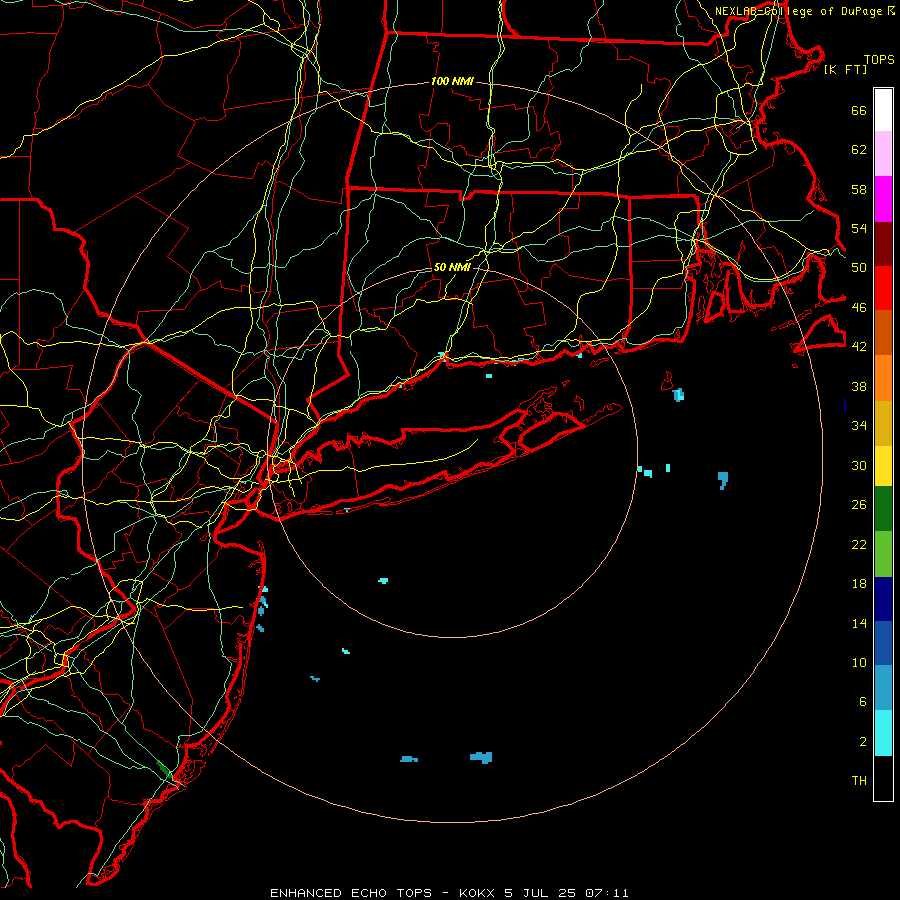Image resolution: width=900 pixels, height=900 pixels.
Task: Click the cyan 2 kft legend swatch
Action: [x=883, y=733]
